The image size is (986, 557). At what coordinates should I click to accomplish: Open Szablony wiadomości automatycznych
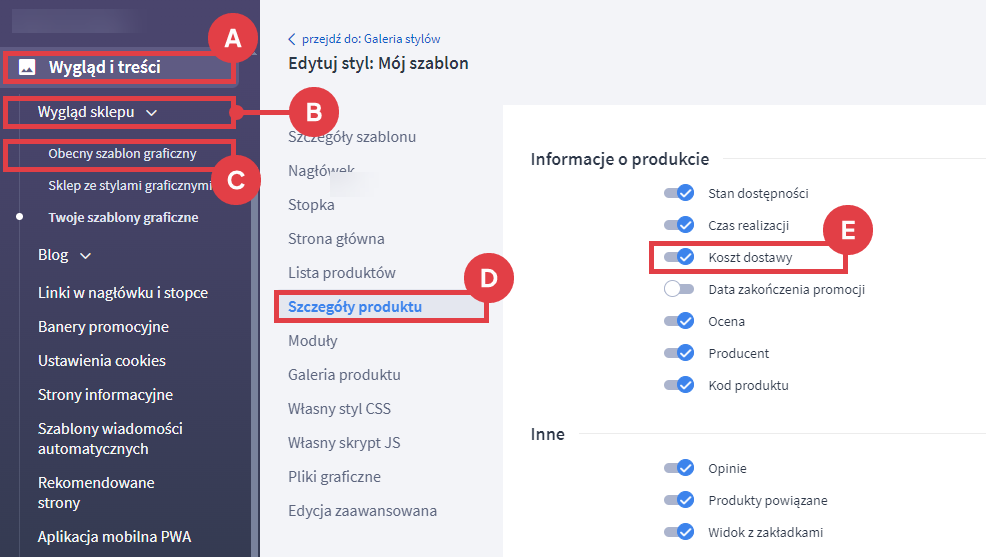click(x=110, y=439)
